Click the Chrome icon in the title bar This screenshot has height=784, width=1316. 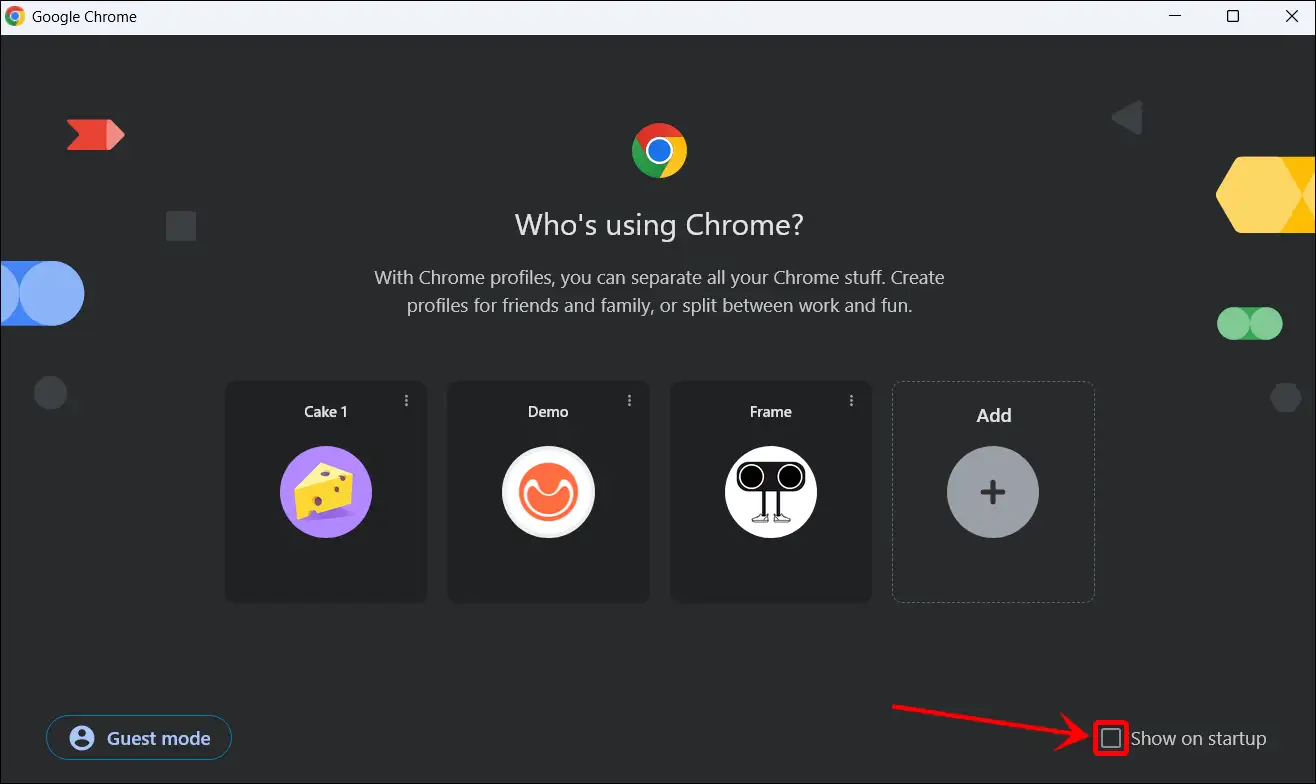pos(15,17)
